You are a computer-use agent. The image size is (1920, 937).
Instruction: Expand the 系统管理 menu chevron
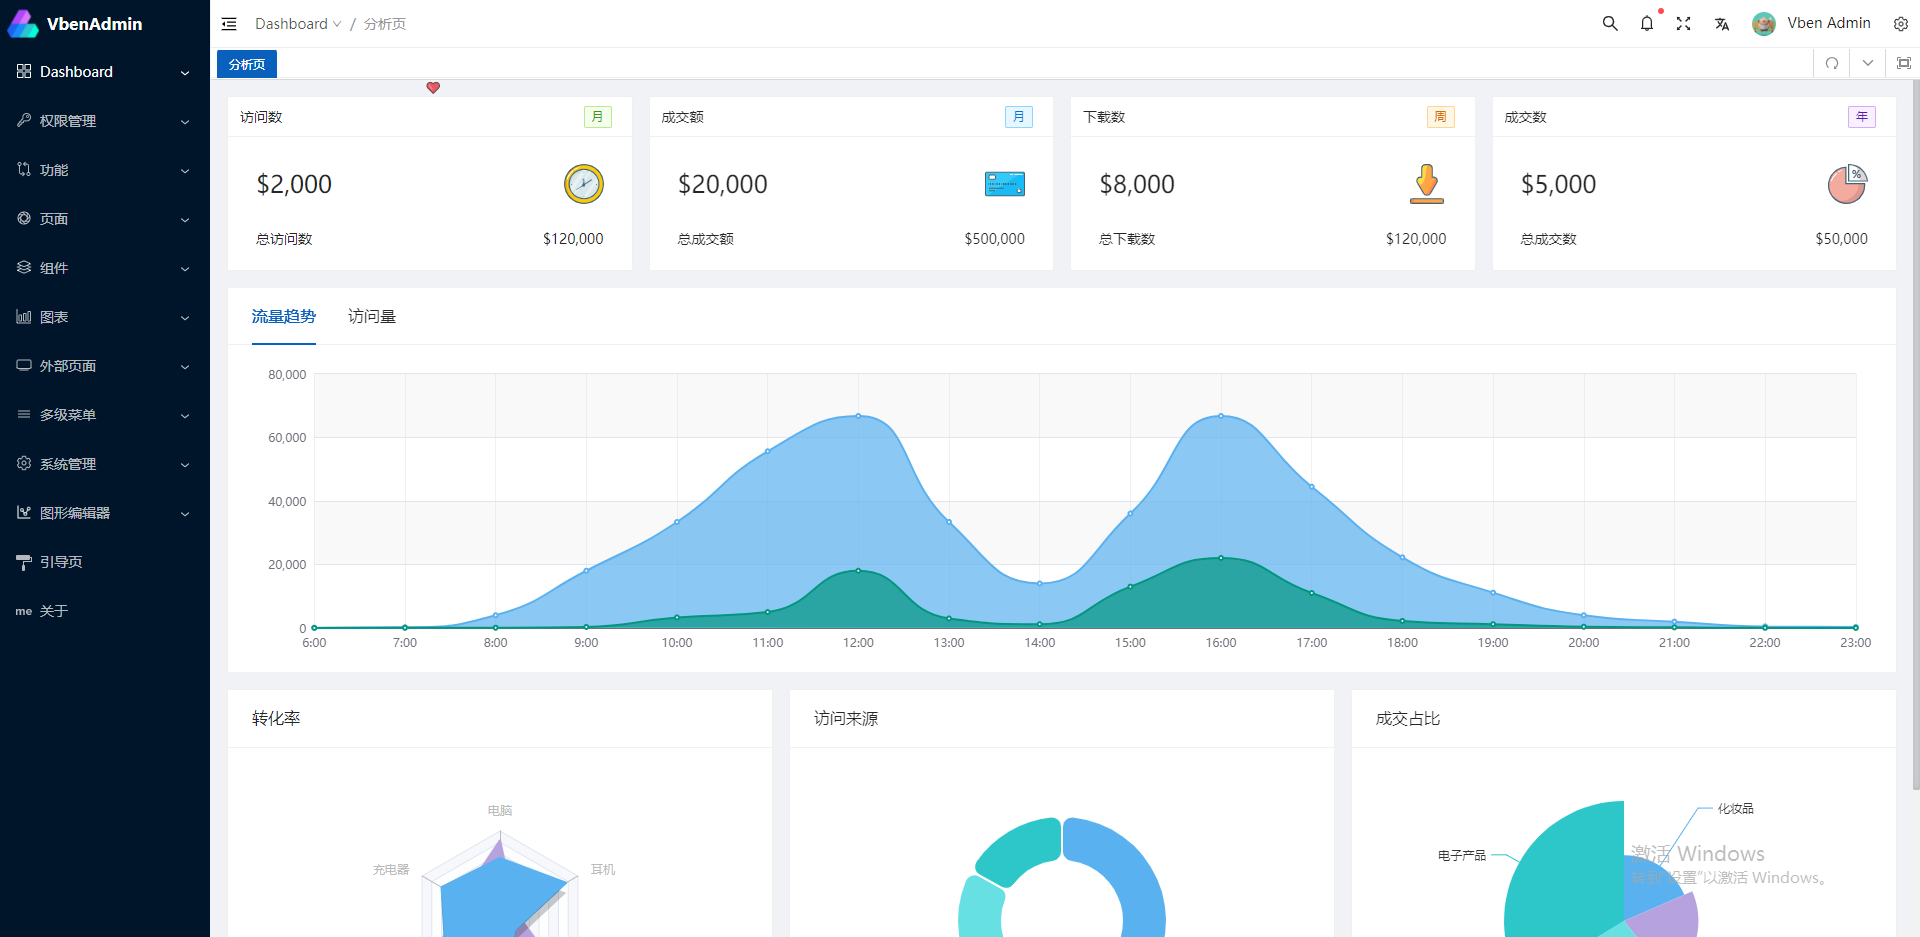(185, 465)
